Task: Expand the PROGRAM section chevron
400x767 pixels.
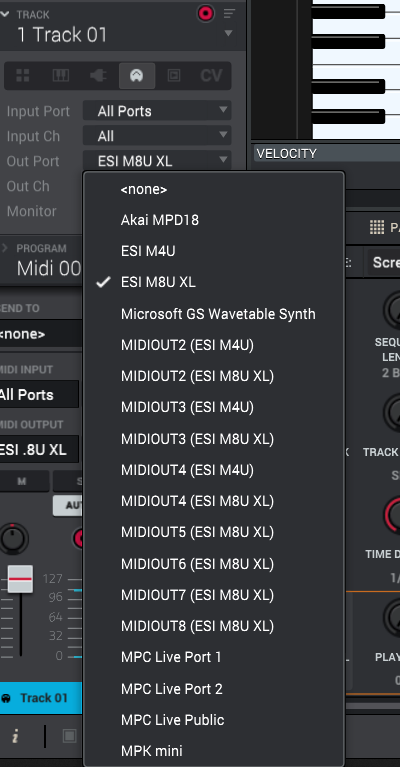Action: 5,248
